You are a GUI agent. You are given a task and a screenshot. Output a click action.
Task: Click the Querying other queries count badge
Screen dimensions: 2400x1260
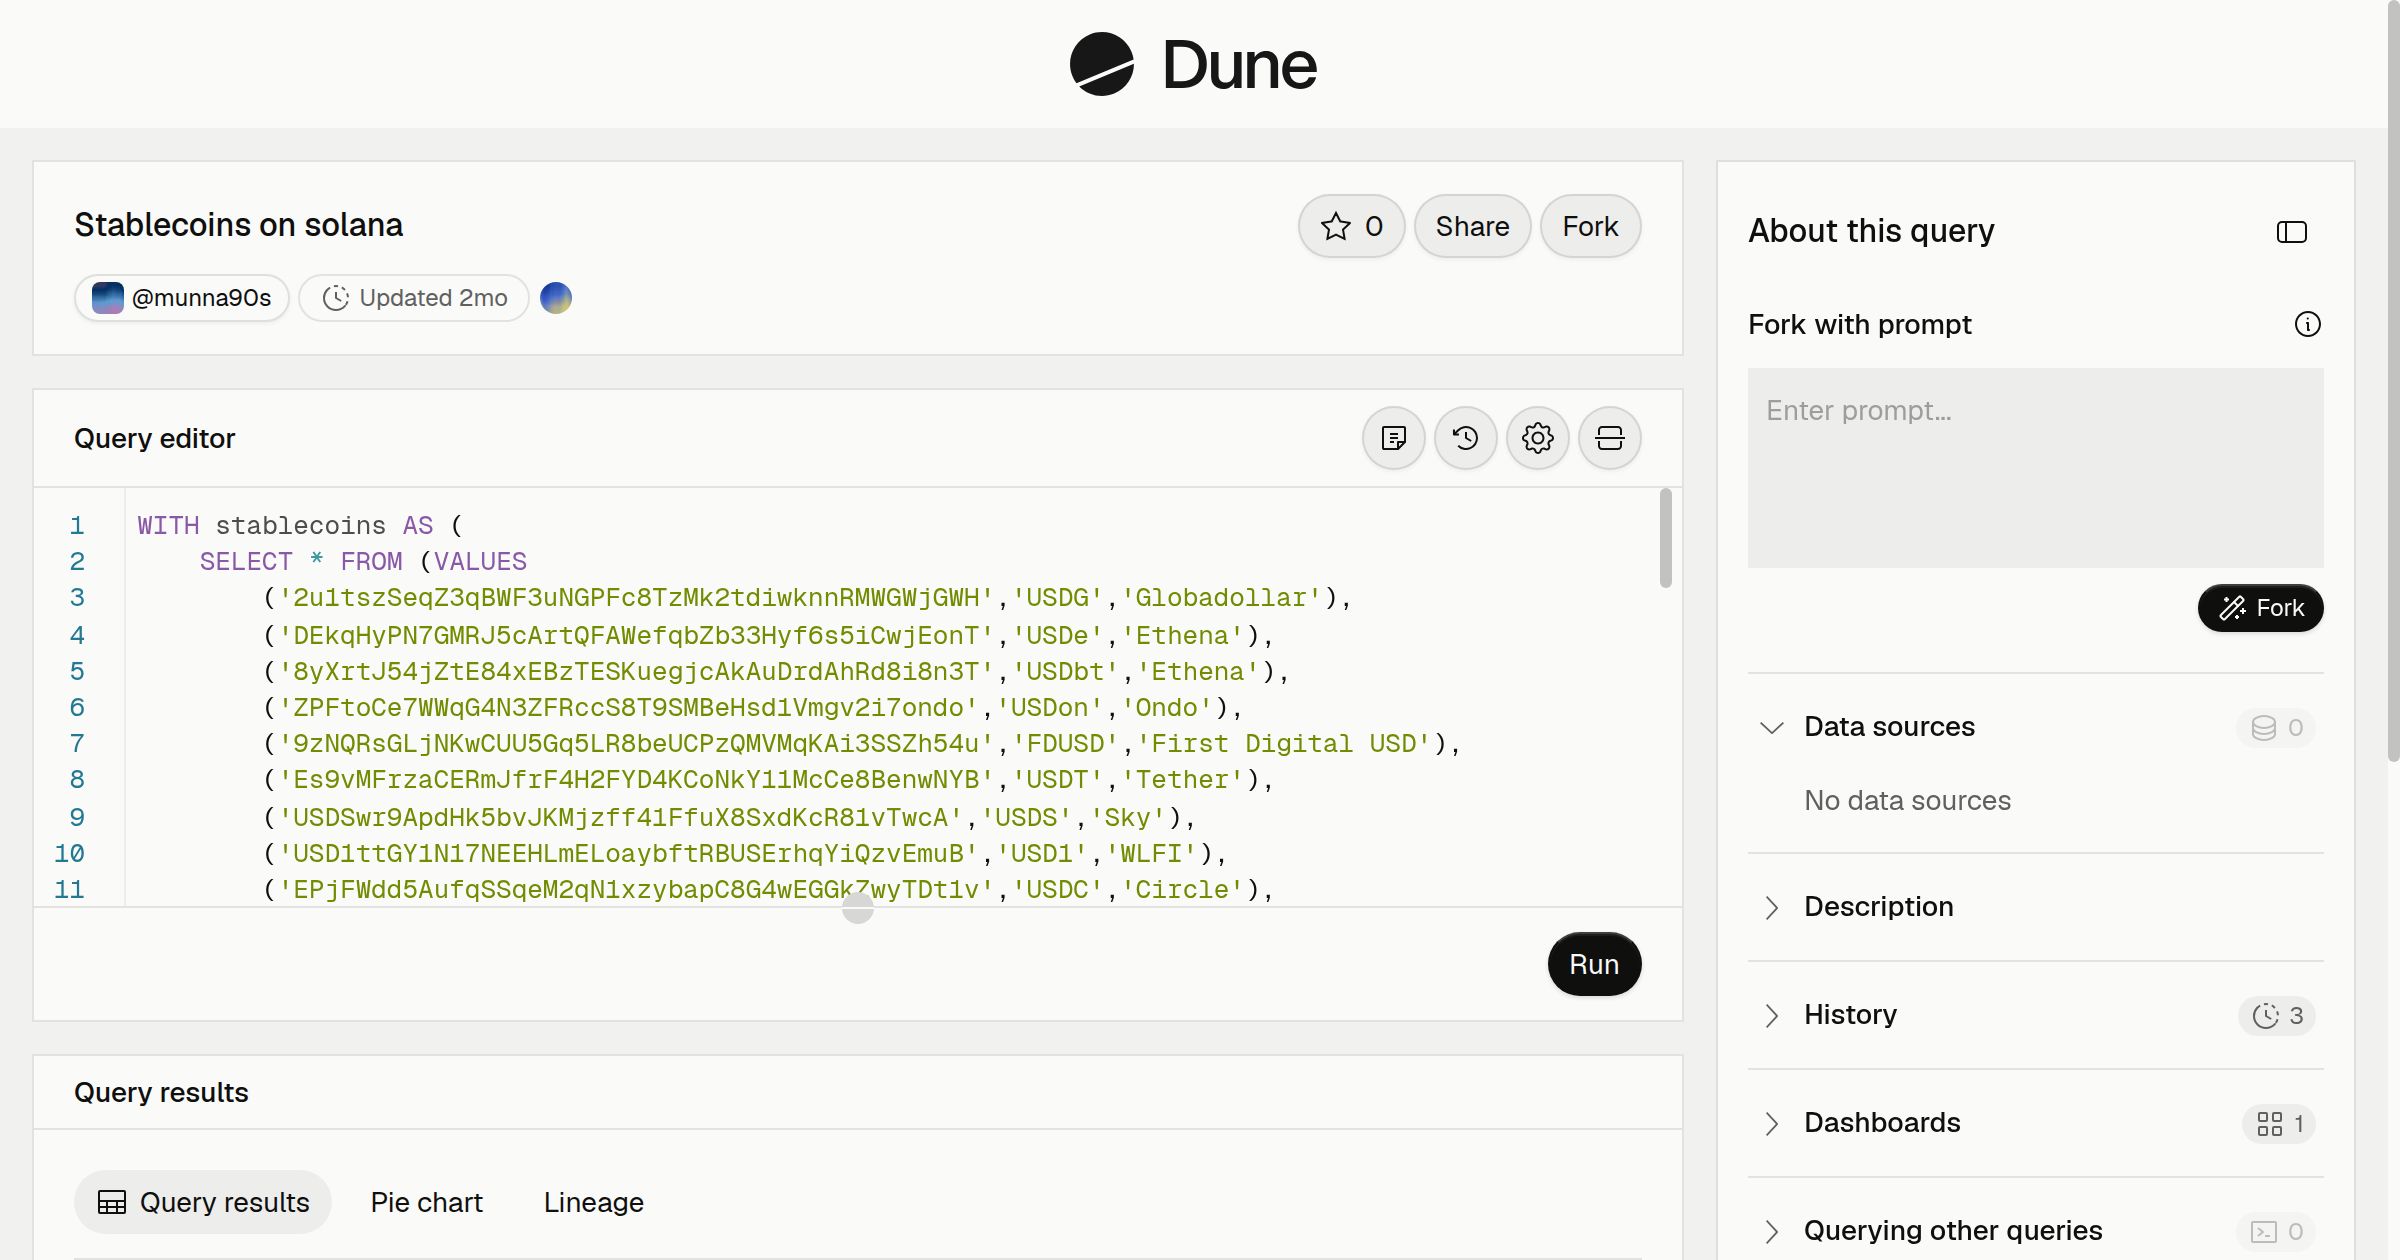tap(2276, 1232)
